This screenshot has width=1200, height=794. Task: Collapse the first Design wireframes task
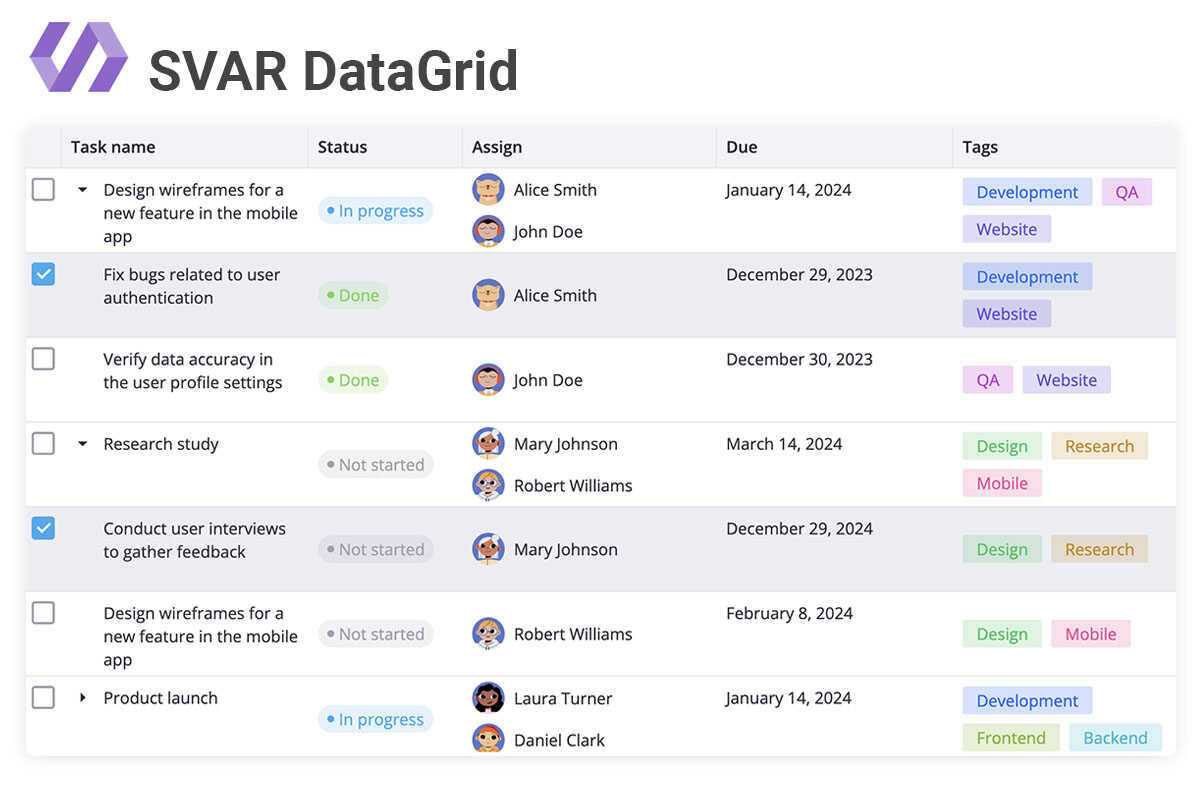coord(82,190)
